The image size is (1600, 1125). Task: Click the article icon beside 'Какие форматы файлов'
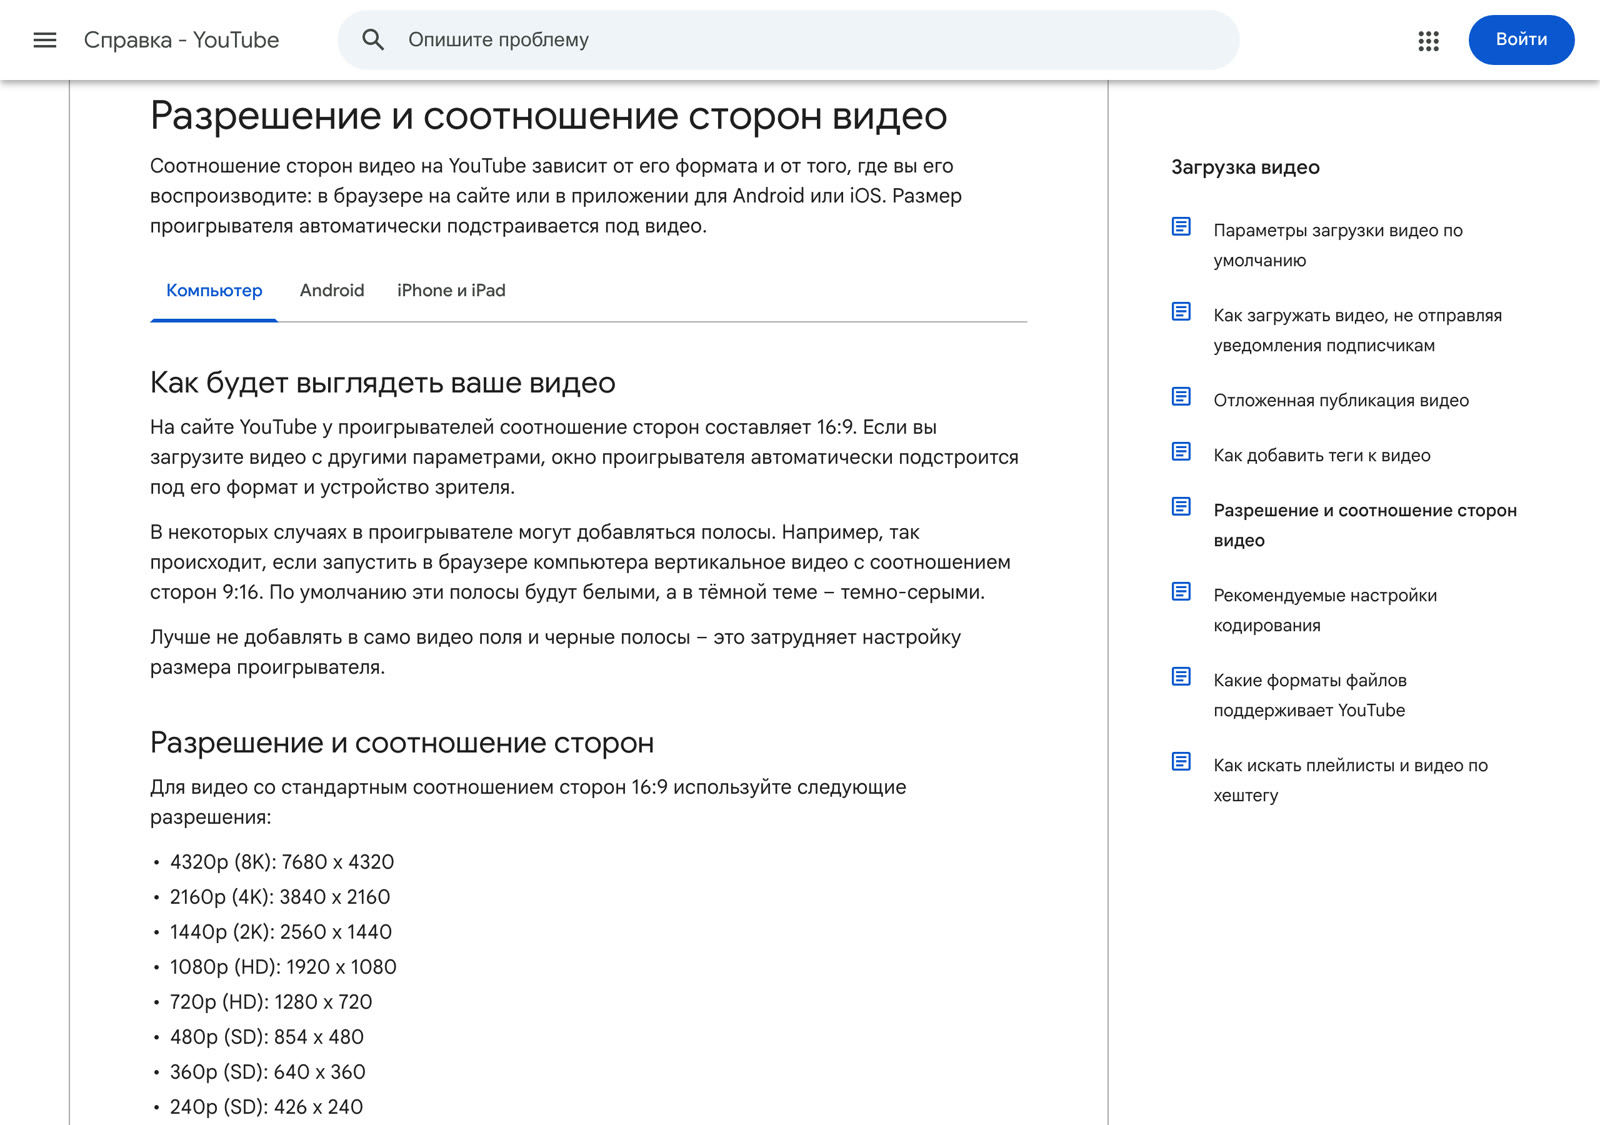[x=1181, y=677]
